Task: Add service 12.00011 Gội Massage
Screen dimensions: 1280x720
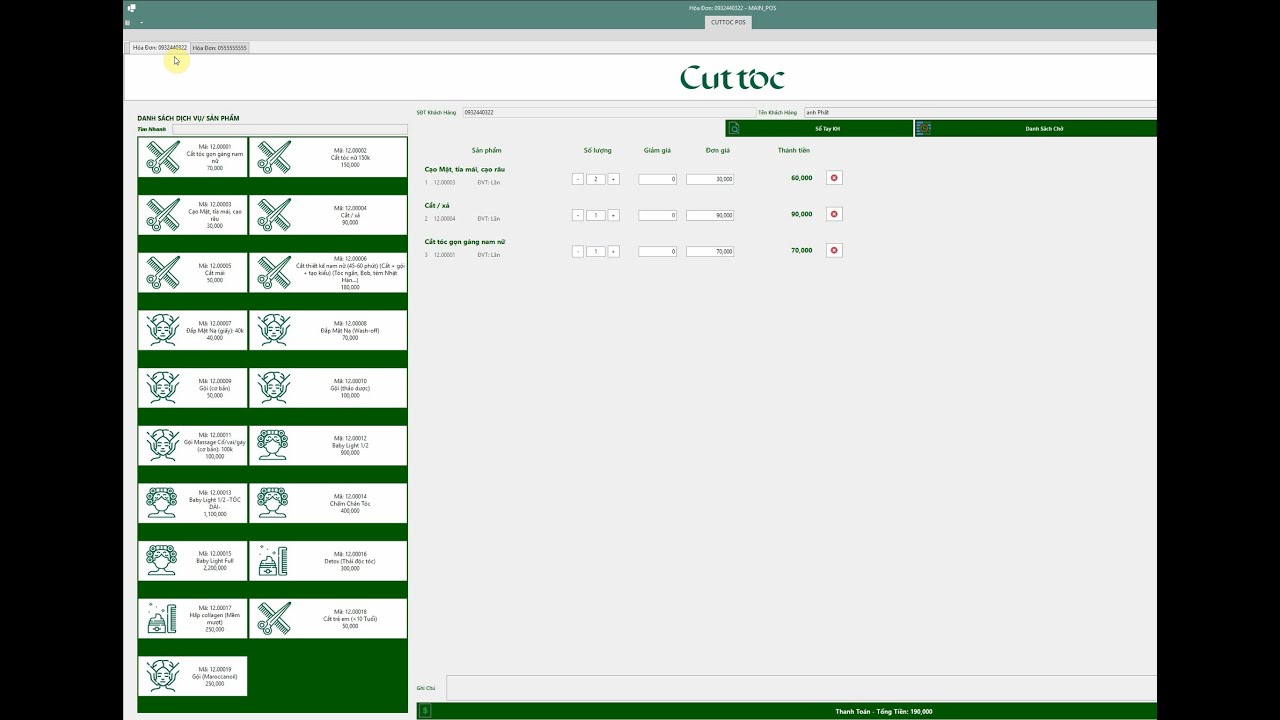Action: click(x=192, y=446)
